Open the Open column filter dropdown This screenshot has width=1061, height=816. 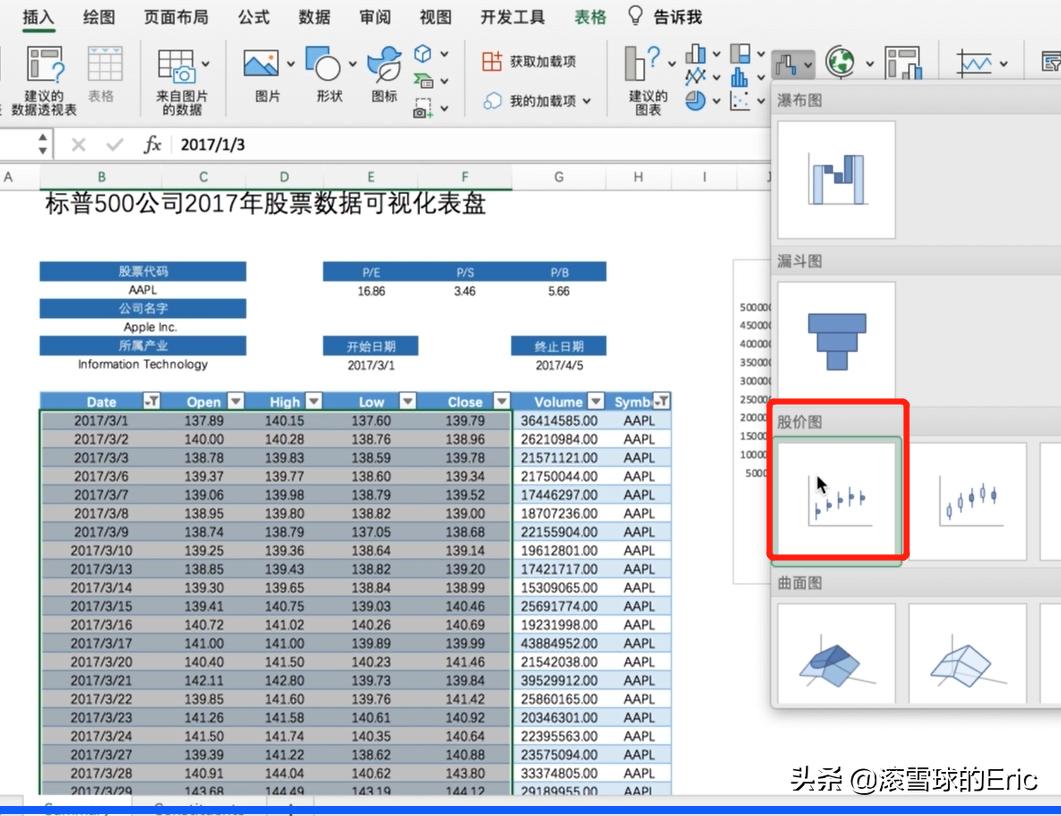coord(236,402)
